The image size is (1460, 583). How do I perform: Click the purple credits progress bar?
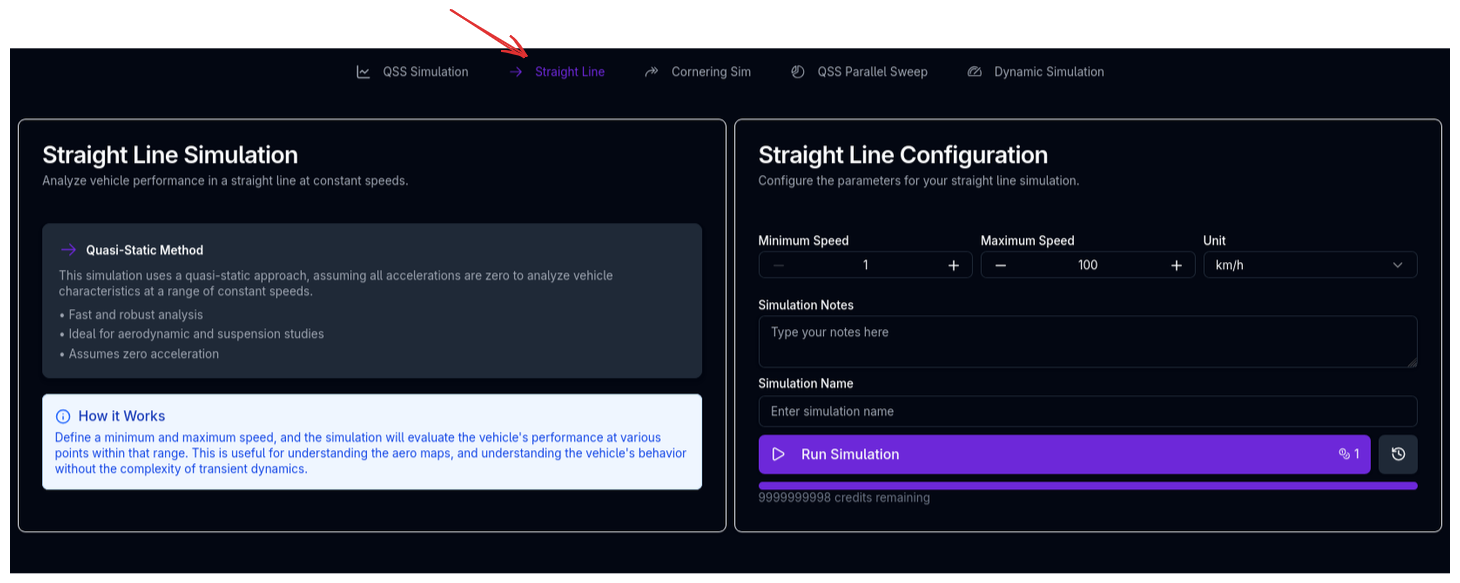(x=1087, y=486)
